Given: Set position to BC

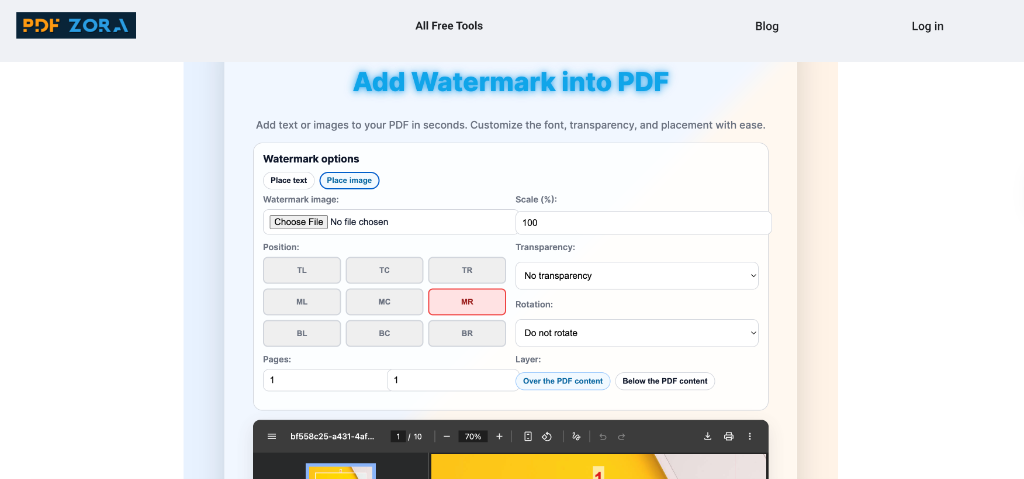Looking at the screenshot, I should pyautogui.click(x=384, y=333).
